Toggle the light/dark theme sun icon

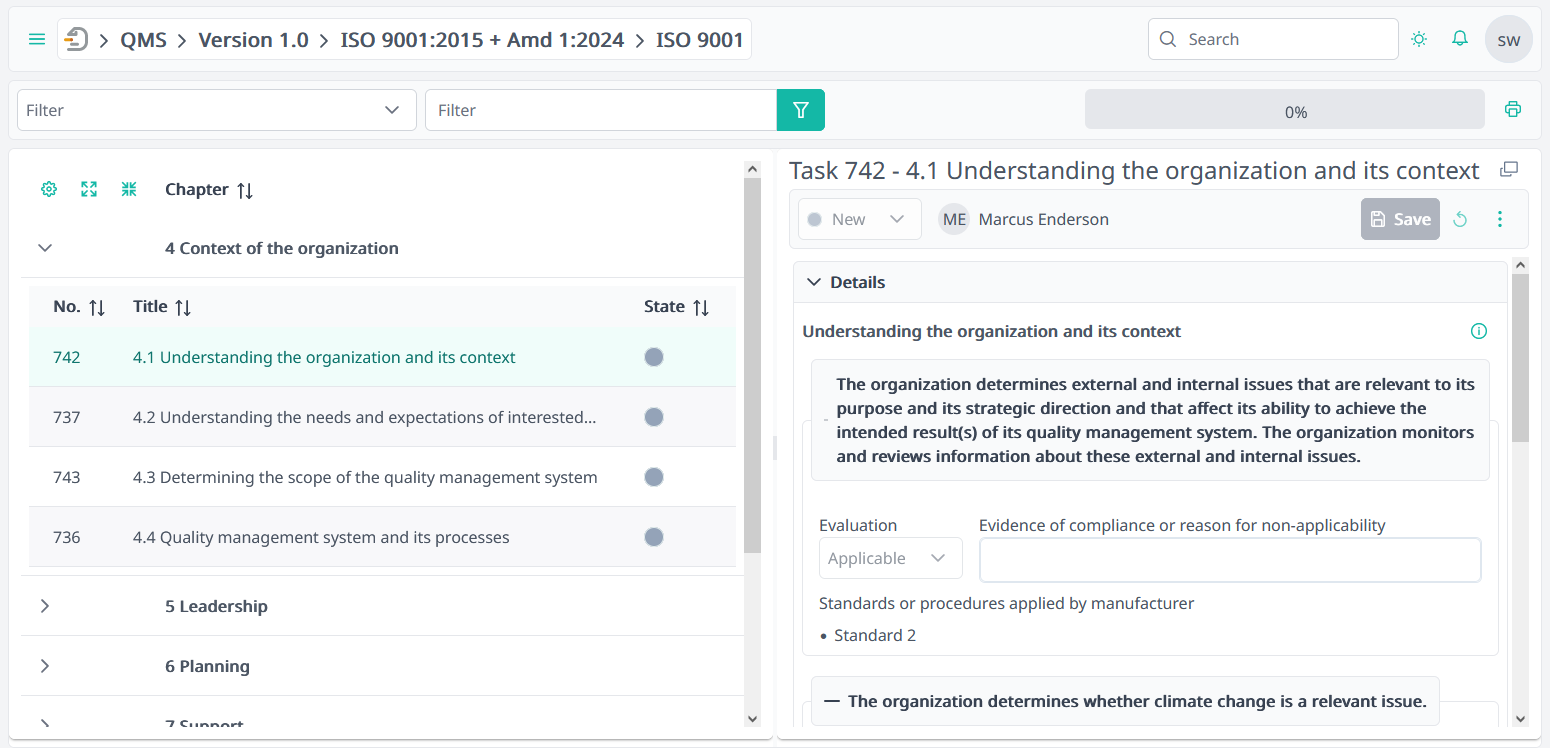point(1418,39)
